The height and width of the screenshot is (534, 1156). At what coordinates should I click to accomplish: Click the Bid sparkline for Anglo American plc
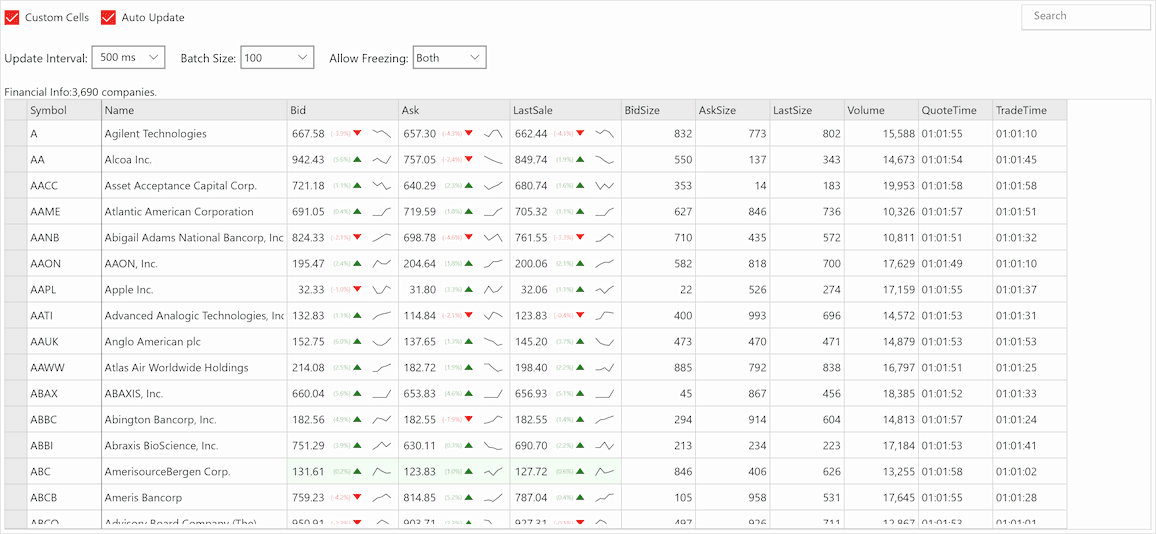(382, 341)
